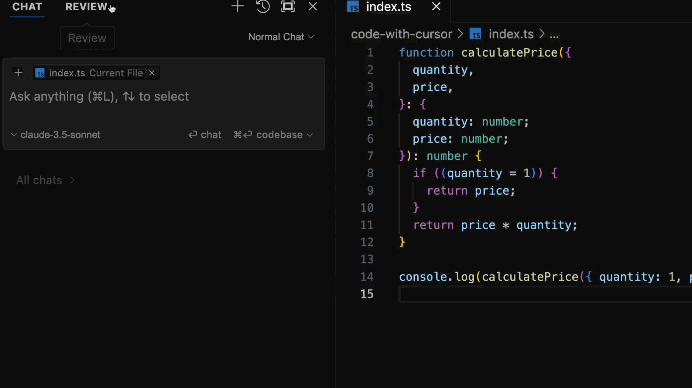Close the index.ts editor tab
692x388 pixels.
point(436,7)
